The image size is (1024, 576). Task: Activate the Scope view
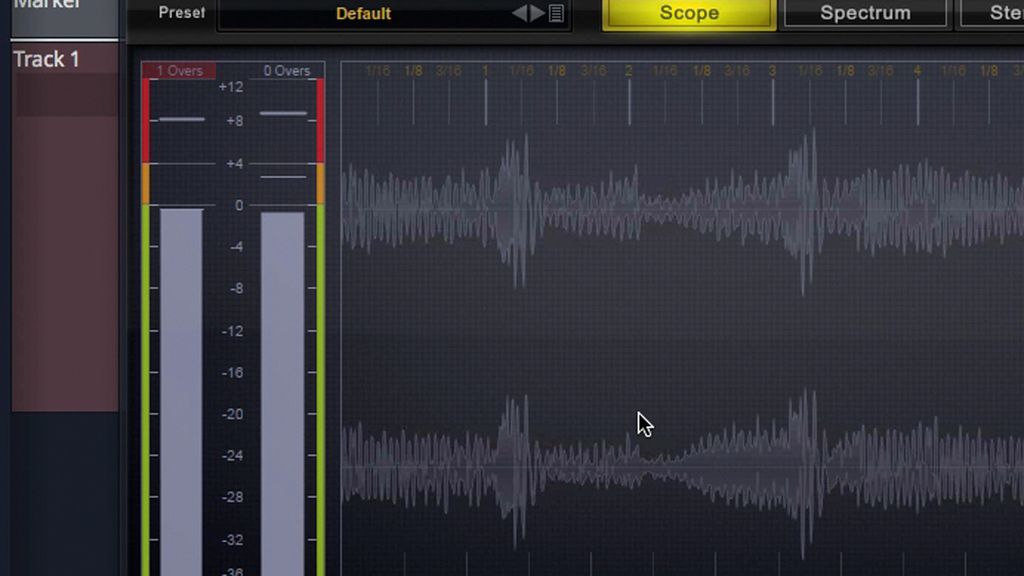(688, 13)
